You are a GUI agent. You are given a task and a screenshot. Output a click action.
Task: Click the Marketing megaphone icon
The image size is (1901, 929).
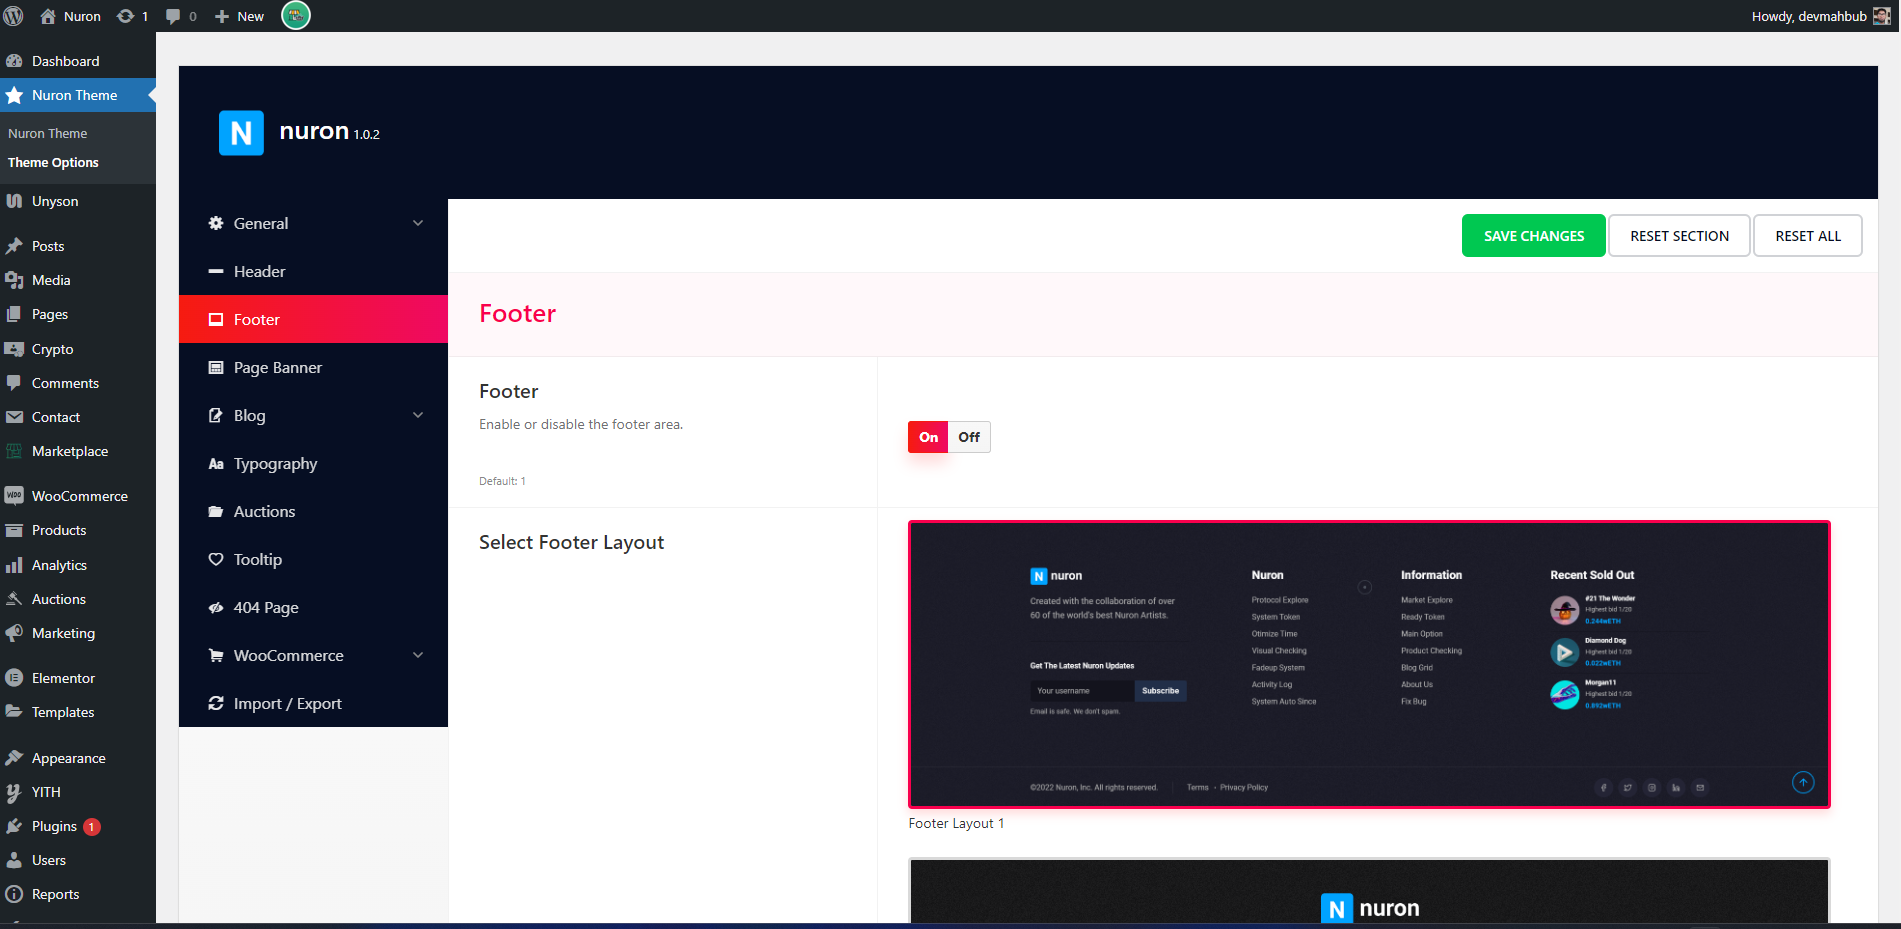pyautogui.click(x=14, y=633)
